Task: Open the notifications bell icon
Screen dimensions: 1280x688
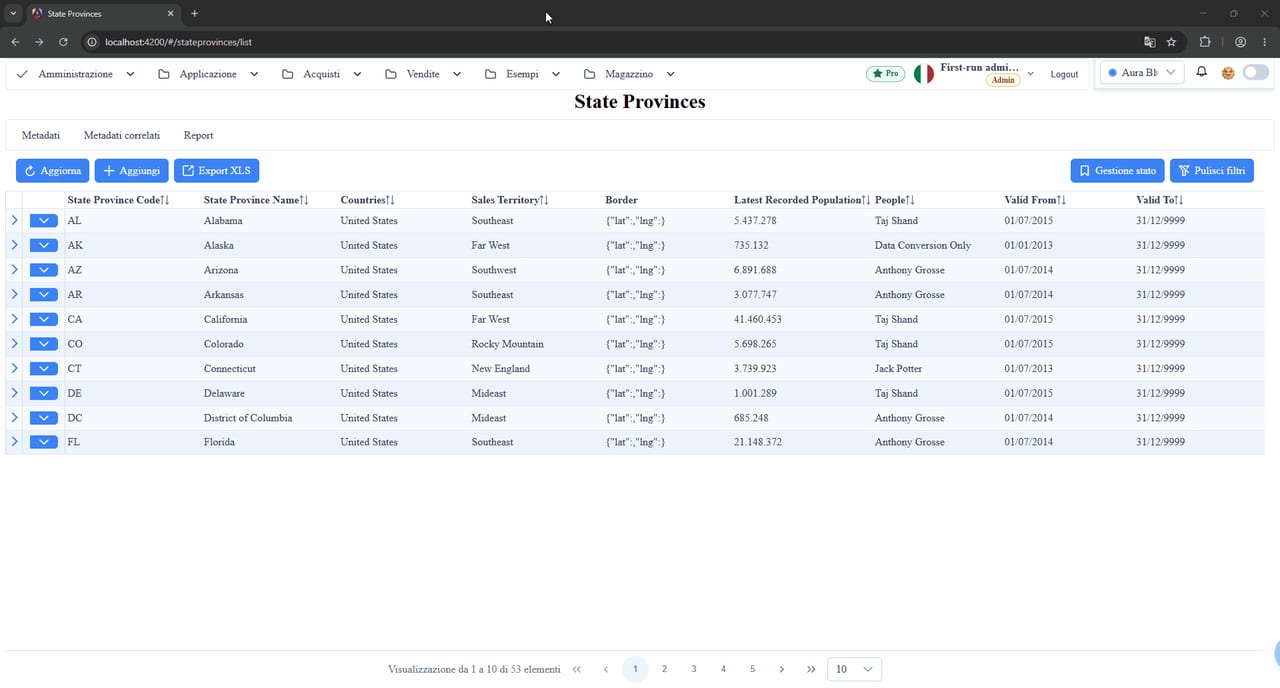Action: 1202,73
